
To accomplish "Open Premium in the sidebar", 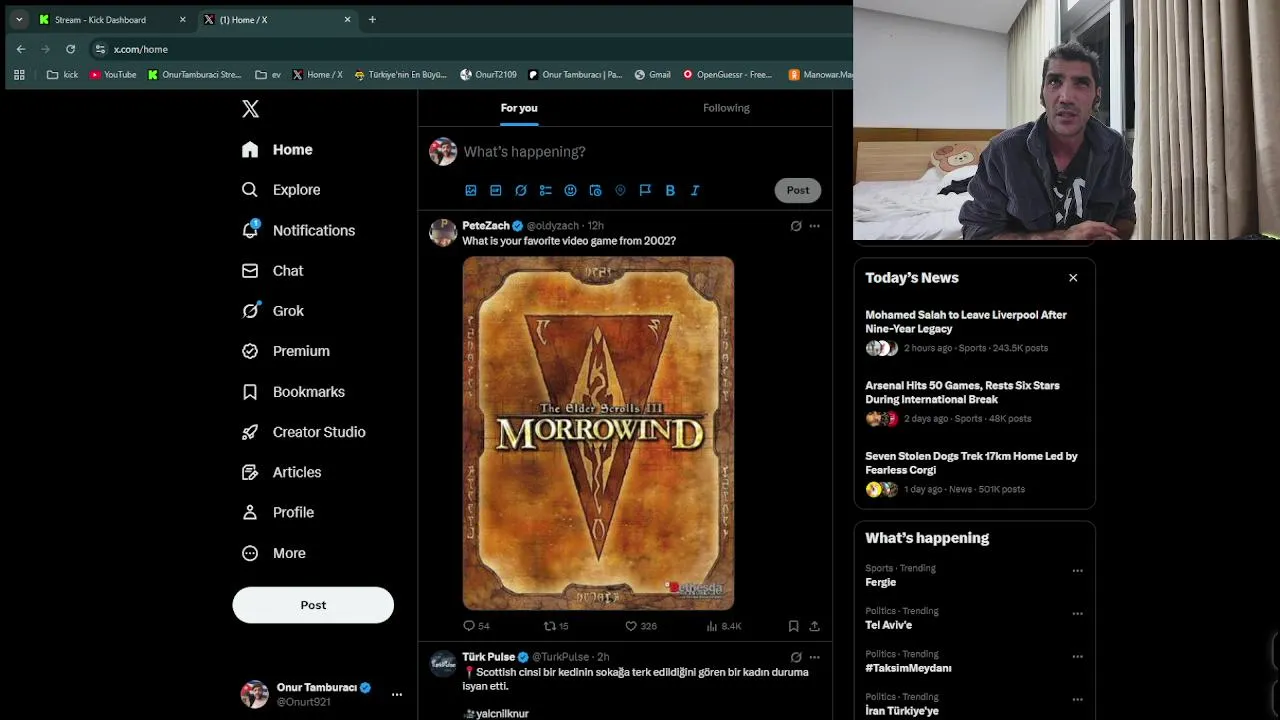I will point(285,351).
